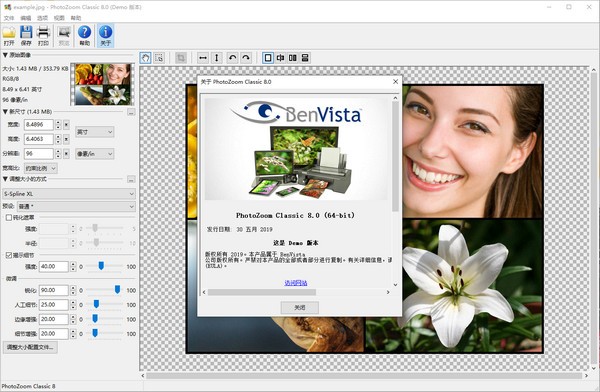Screen dimensions: 600x392
Task: Switch to stacked top-bottom preview
Action: pos(305,58)
